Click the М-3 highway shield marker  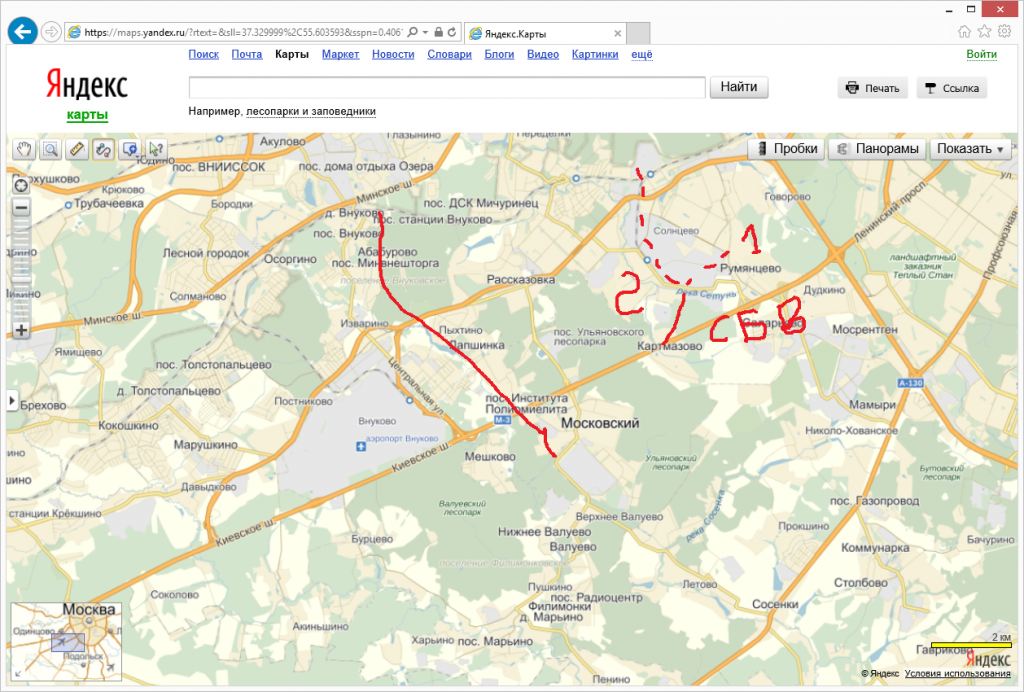tap(502, 420)
